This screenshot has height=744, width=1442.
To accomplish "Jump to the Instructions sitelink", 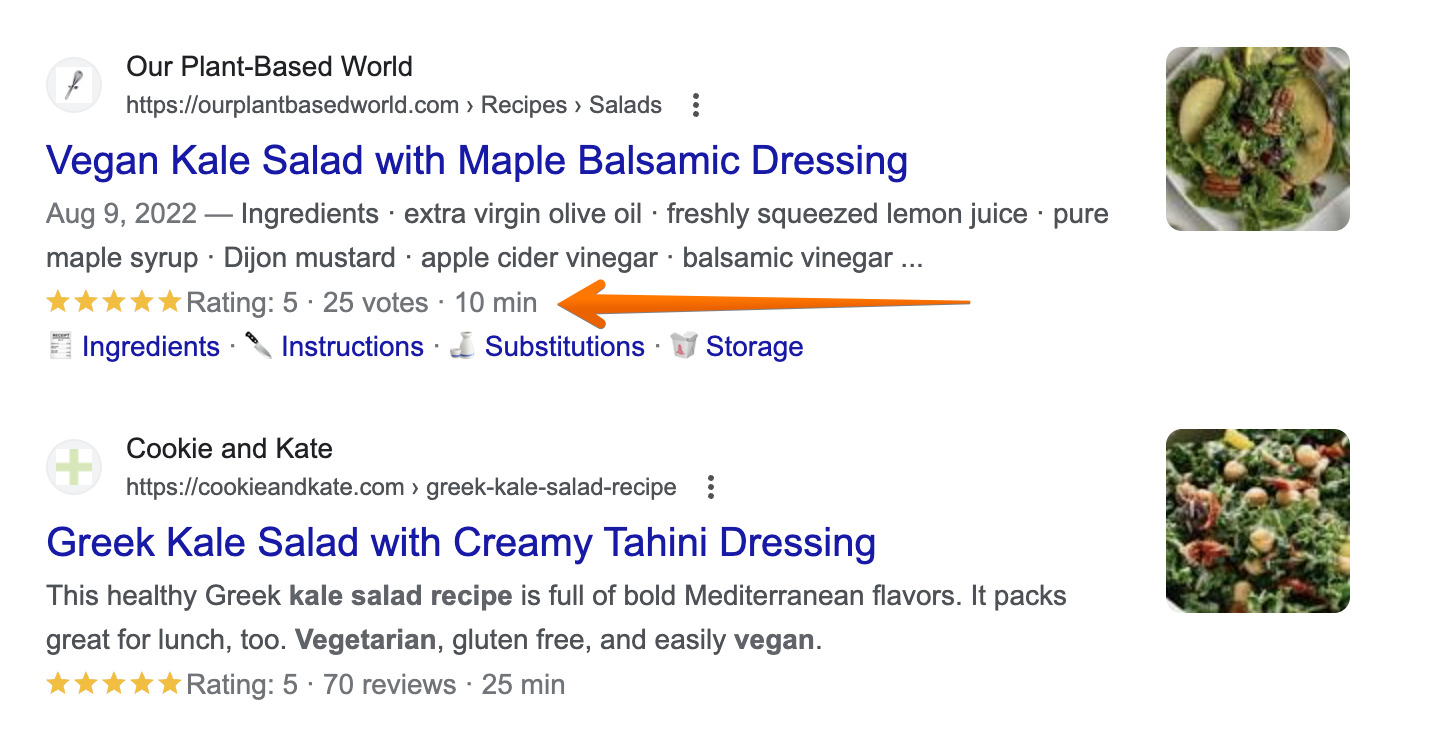I will coord(352,347).
